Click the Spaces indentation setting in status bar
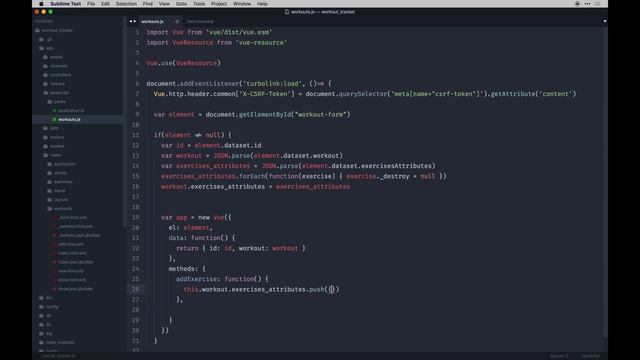640x360 pixels. 558,356
